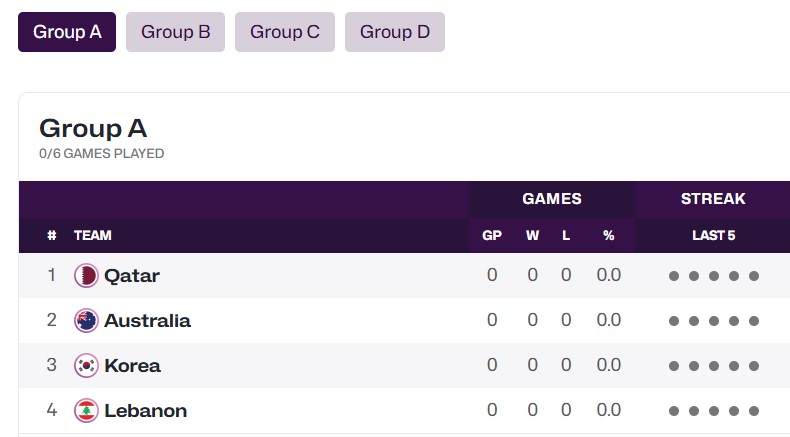Click Lebanon's last streak dot
The width and height of the screenshot is (790, 437).
(754, 411)
